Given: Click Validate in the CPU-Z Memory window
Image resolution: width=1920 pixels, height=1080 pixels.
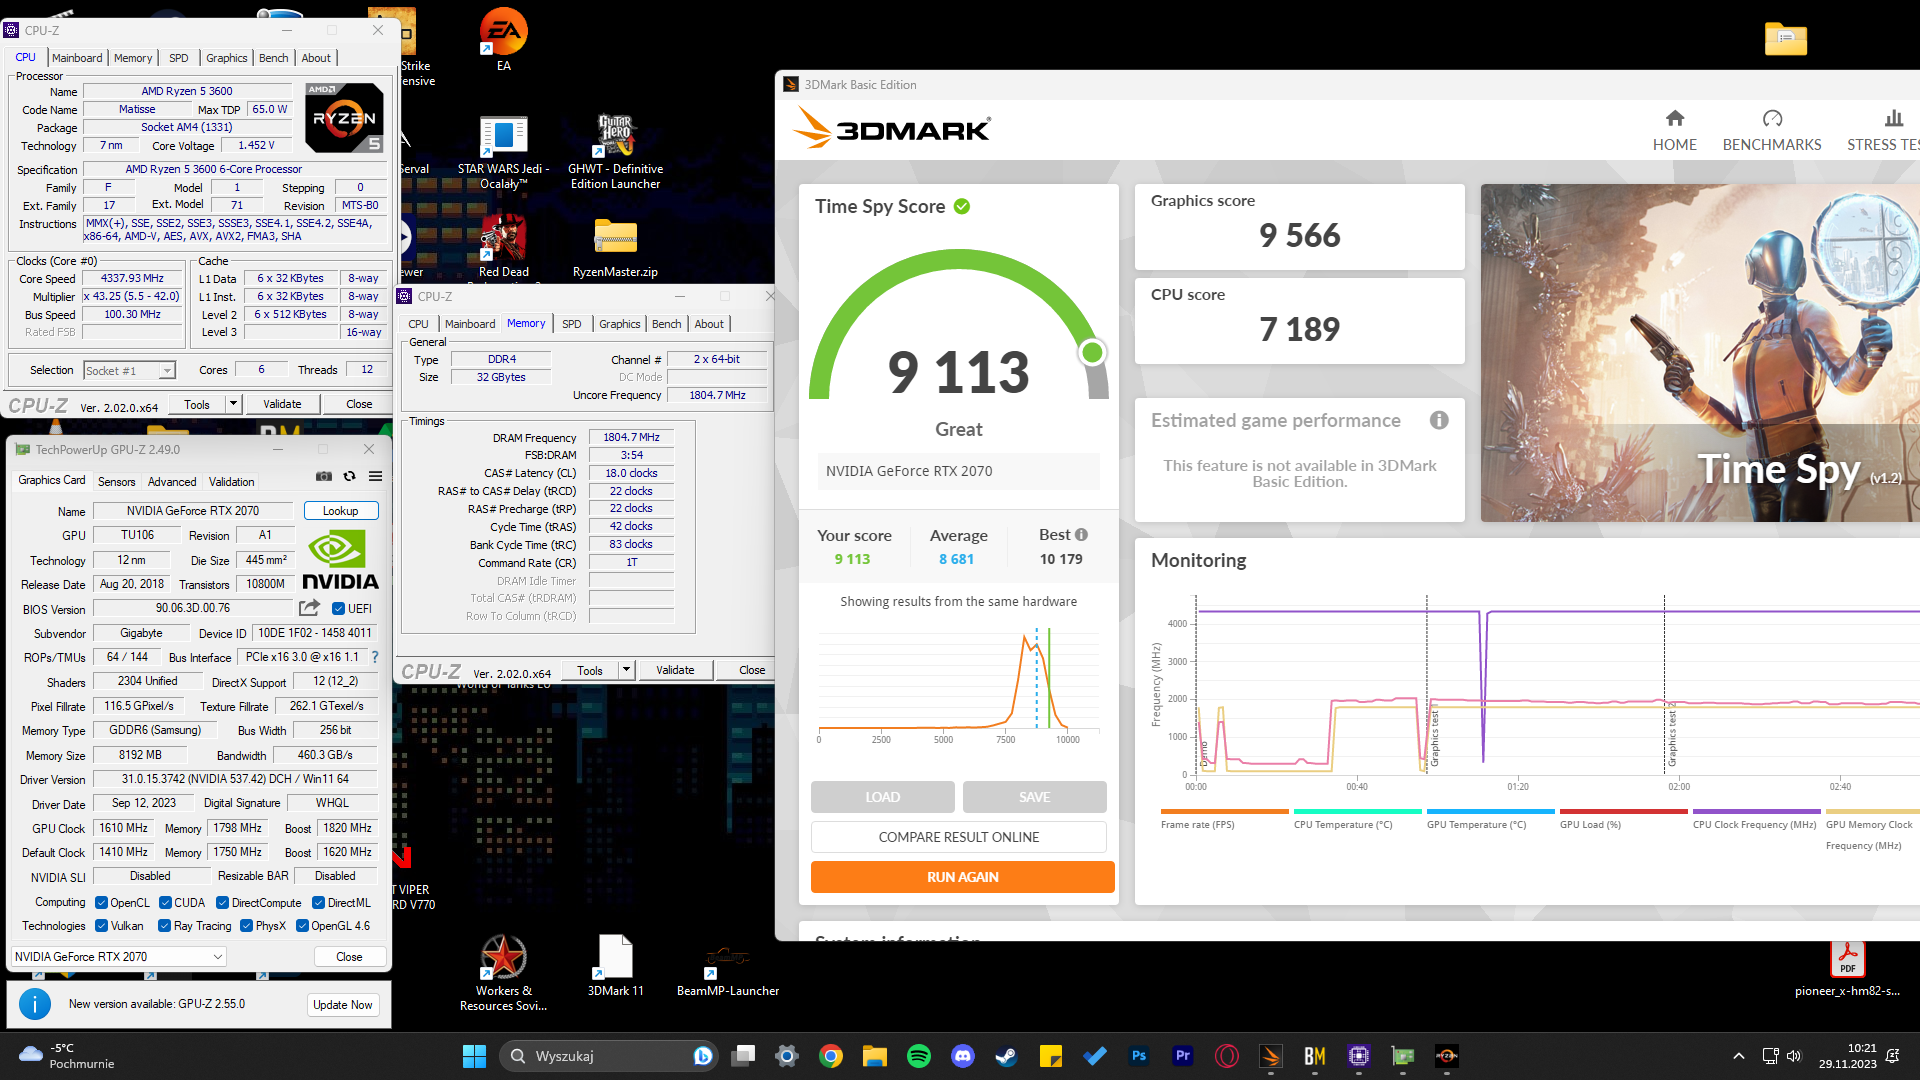Looking at the screenshot, I should coord(675,670).
